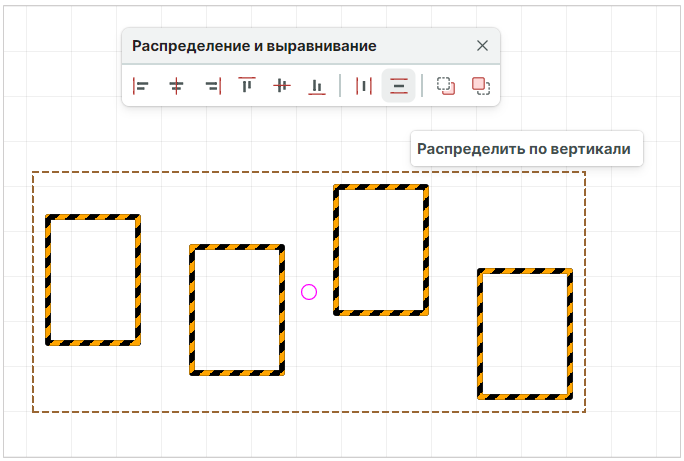Image resolution: width=684 pixels, height=461 pixels.
Task: Select the align bottom edges icon
Action: pyautogui.click(x=317, y=85)
